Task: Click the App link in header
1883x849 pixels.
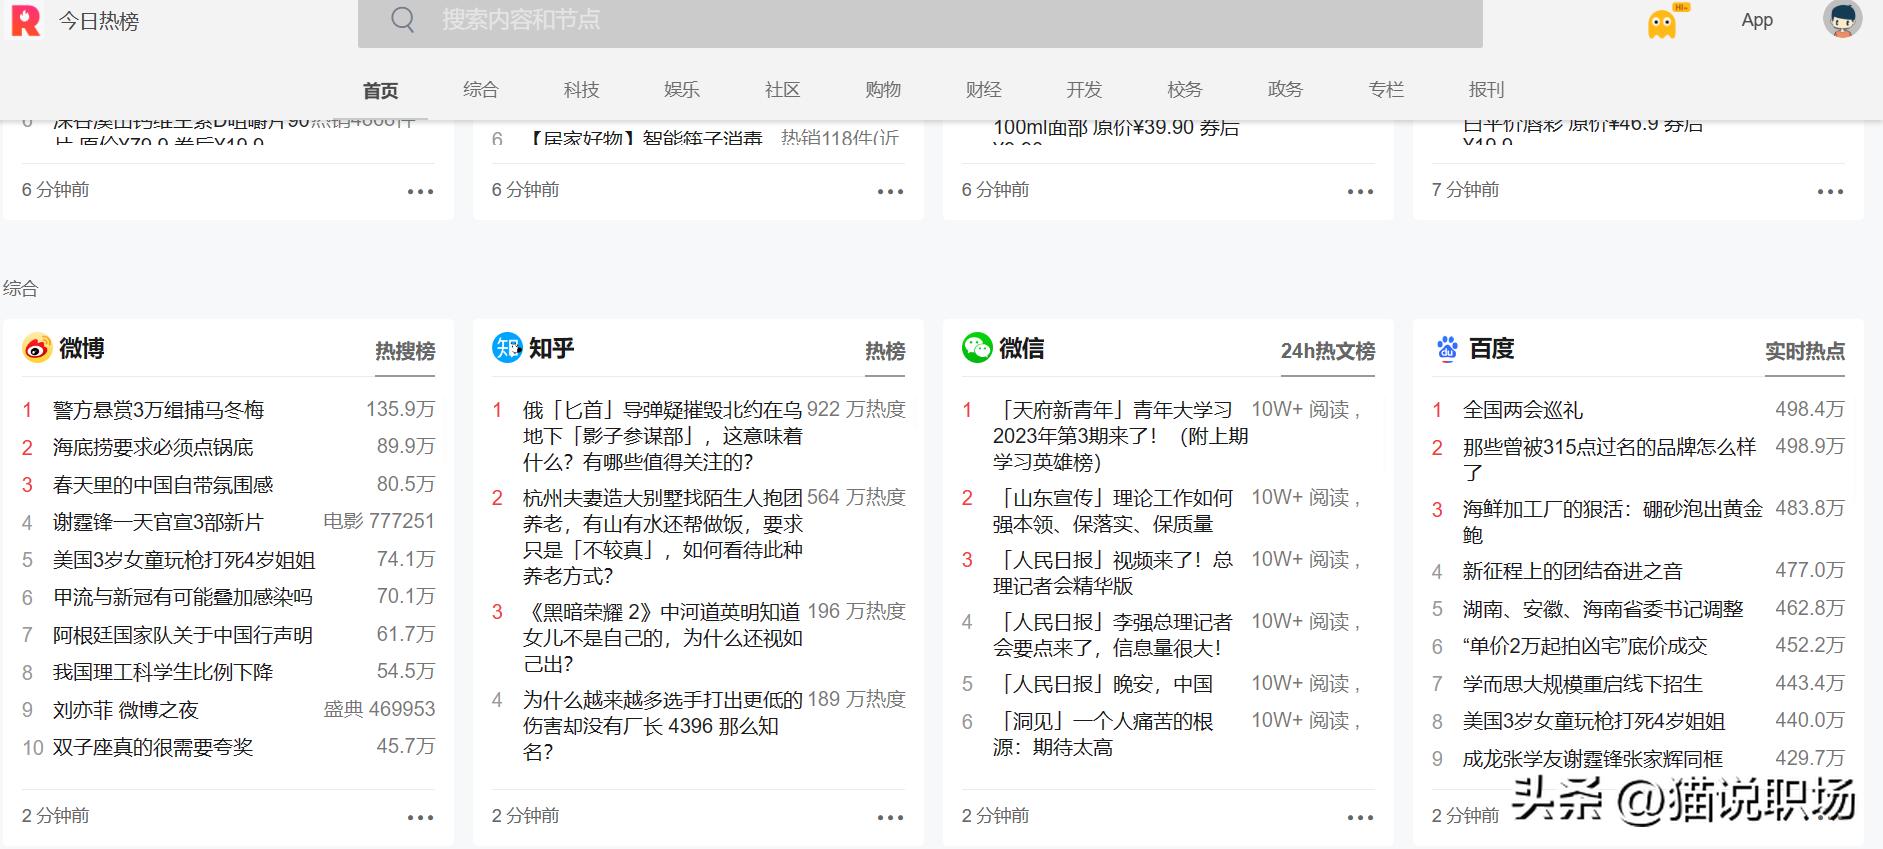Action: pyautogui.click(x=1757, y=20)
